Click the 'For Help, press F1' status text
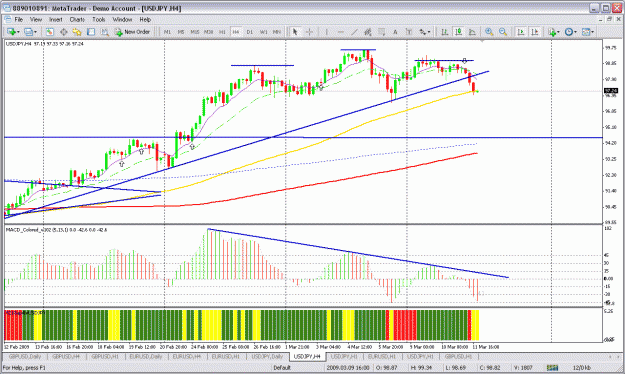 point(24,368)
